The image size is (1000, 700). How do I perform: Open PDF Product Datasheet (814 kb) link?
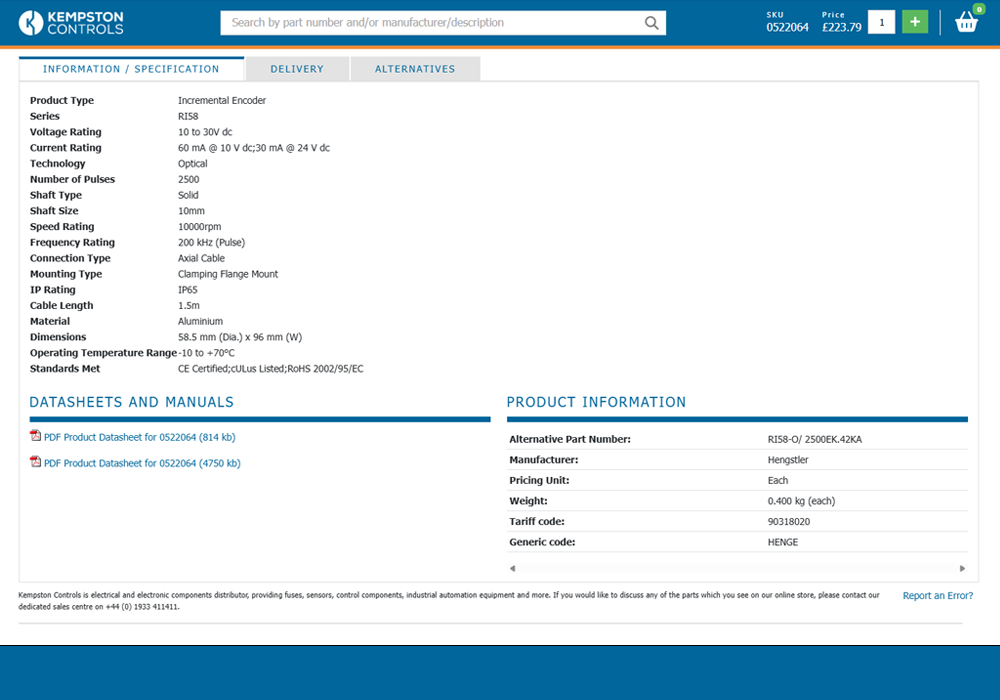(140, 437)
